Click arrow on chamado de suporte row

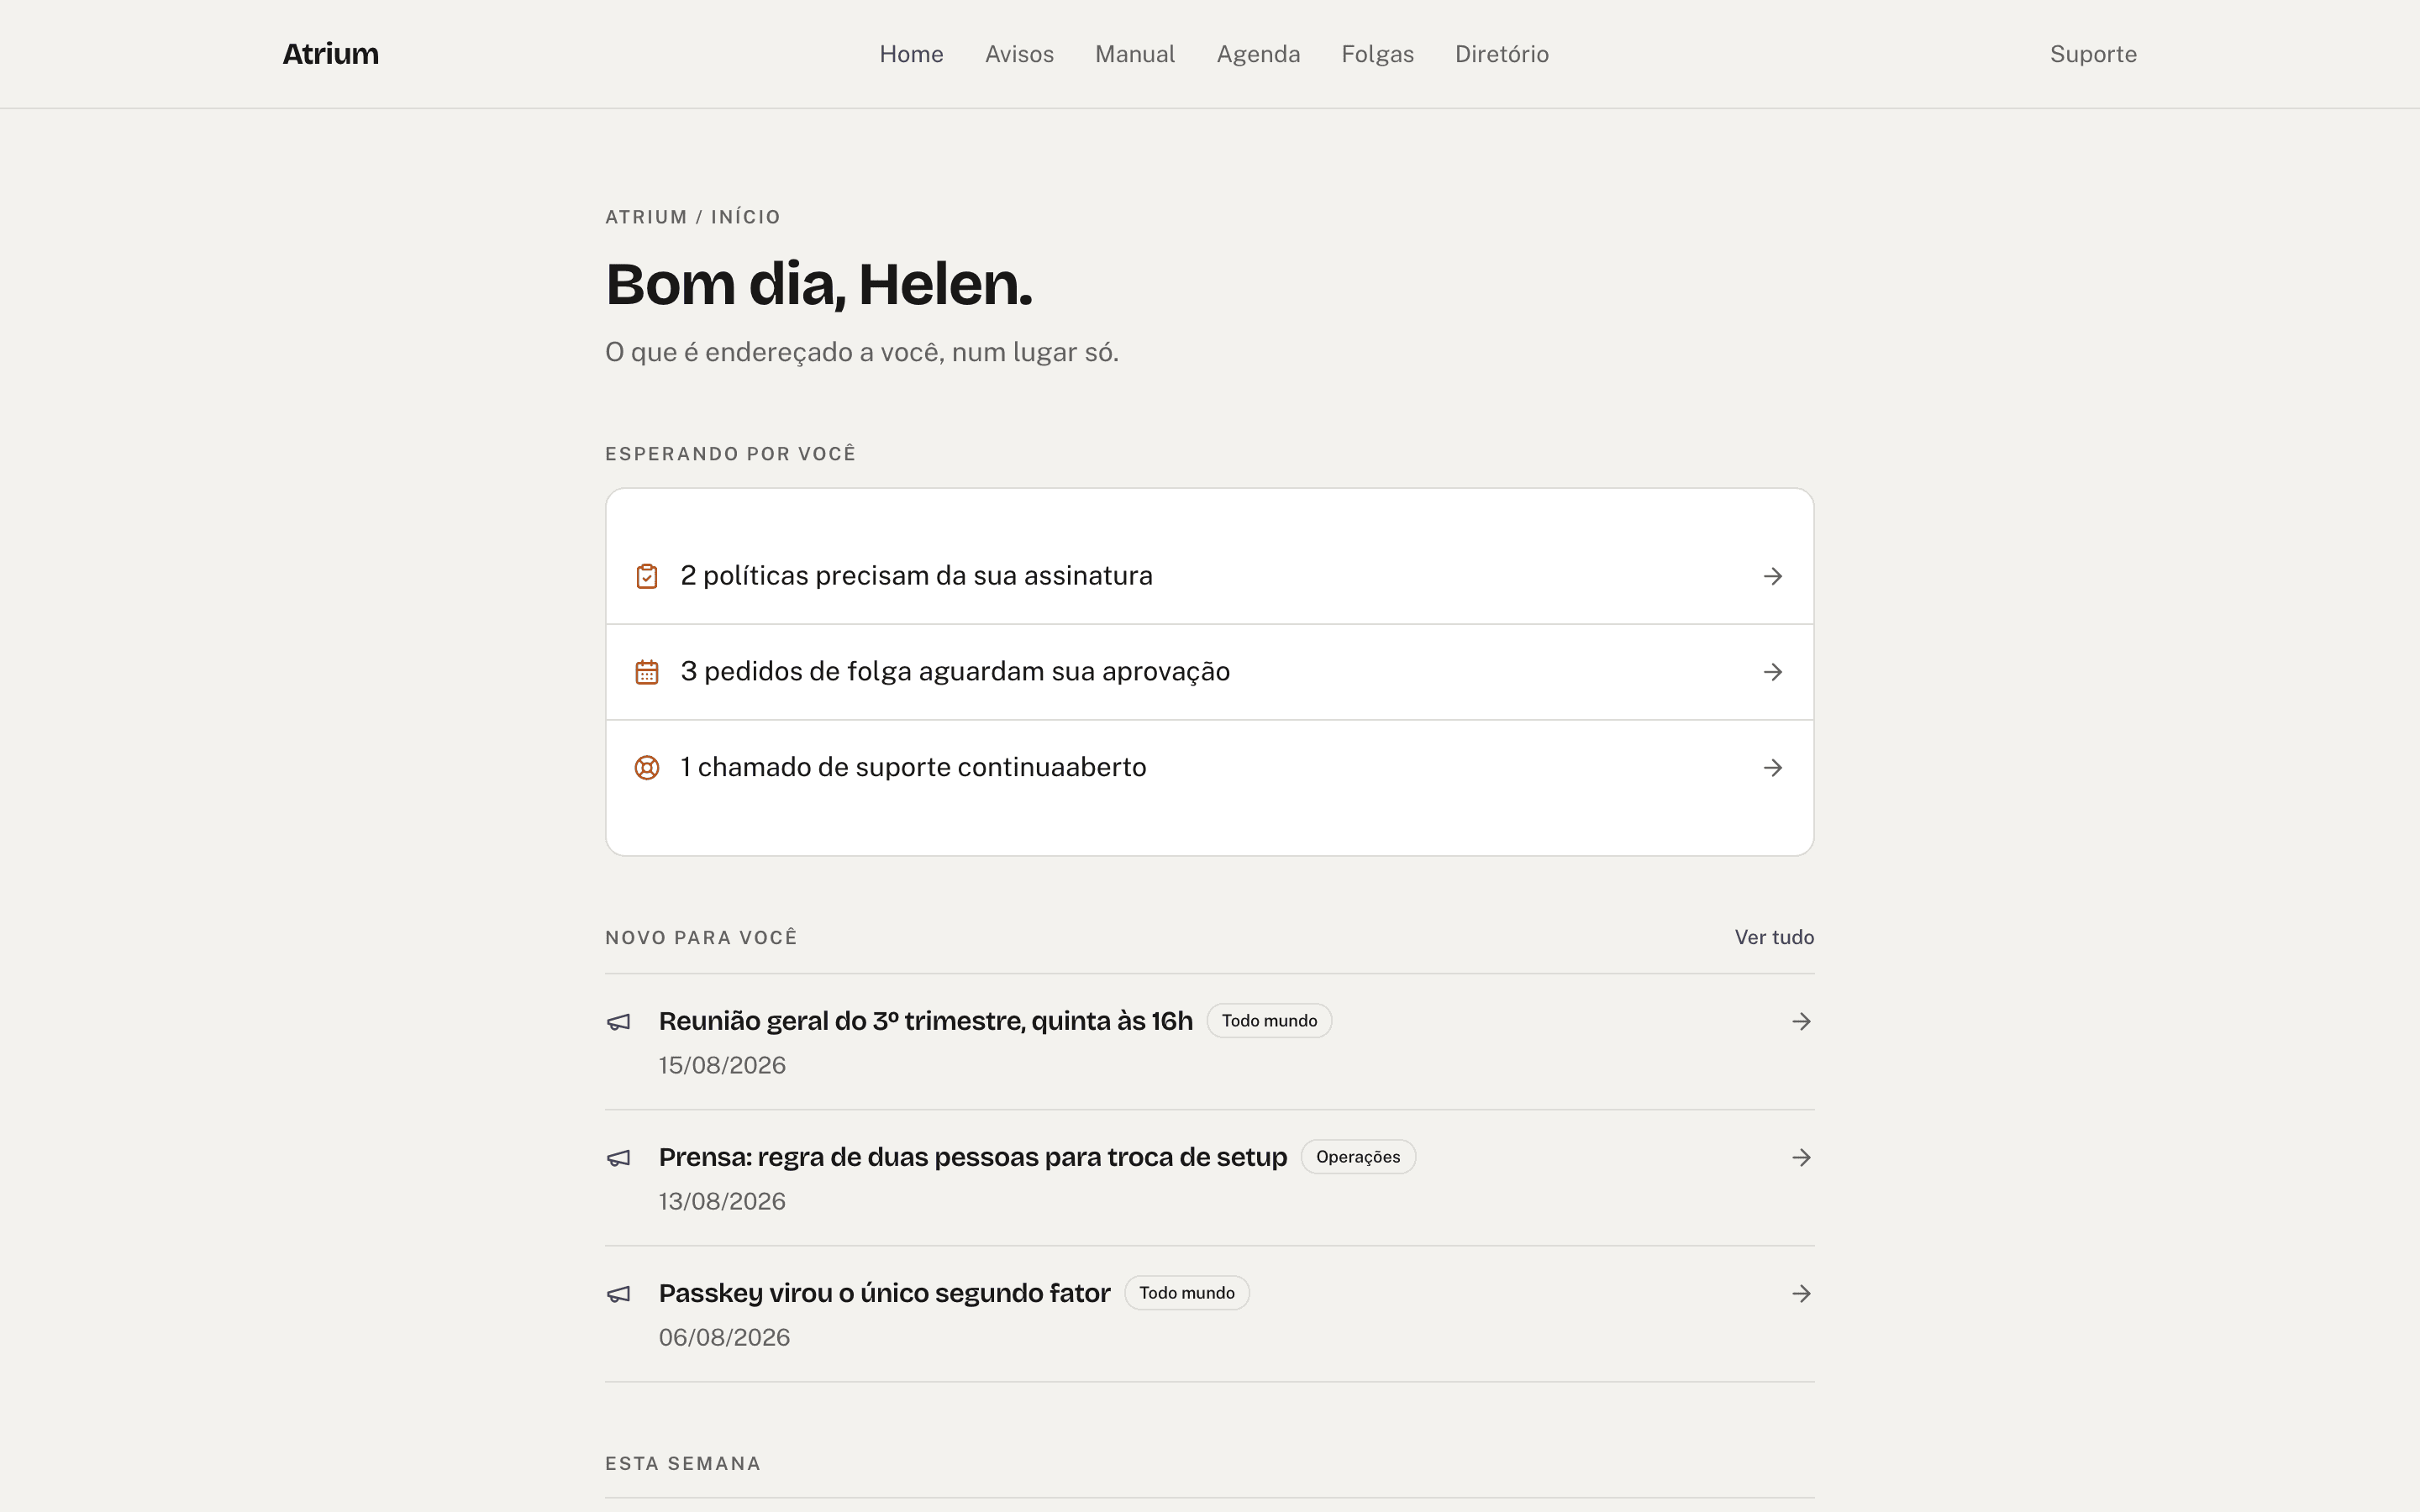point(1773,767)
